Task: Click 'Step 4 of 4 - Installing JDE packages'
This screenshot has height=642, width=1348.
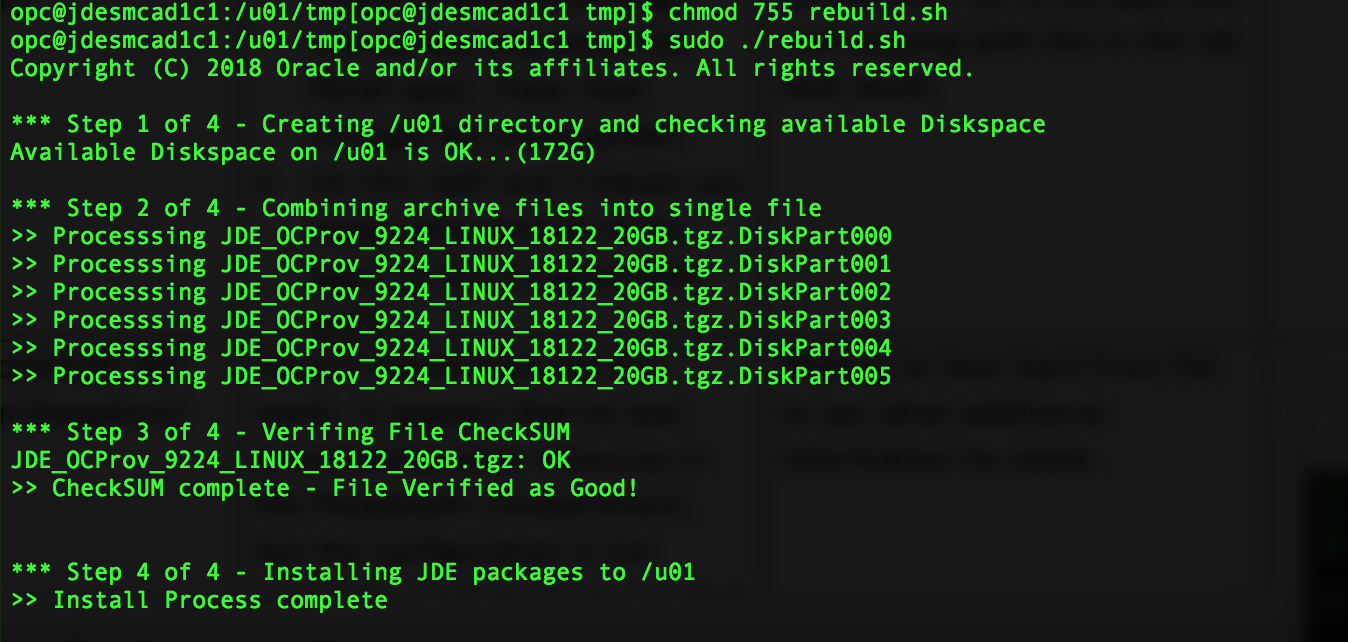Action: point(353,573)
